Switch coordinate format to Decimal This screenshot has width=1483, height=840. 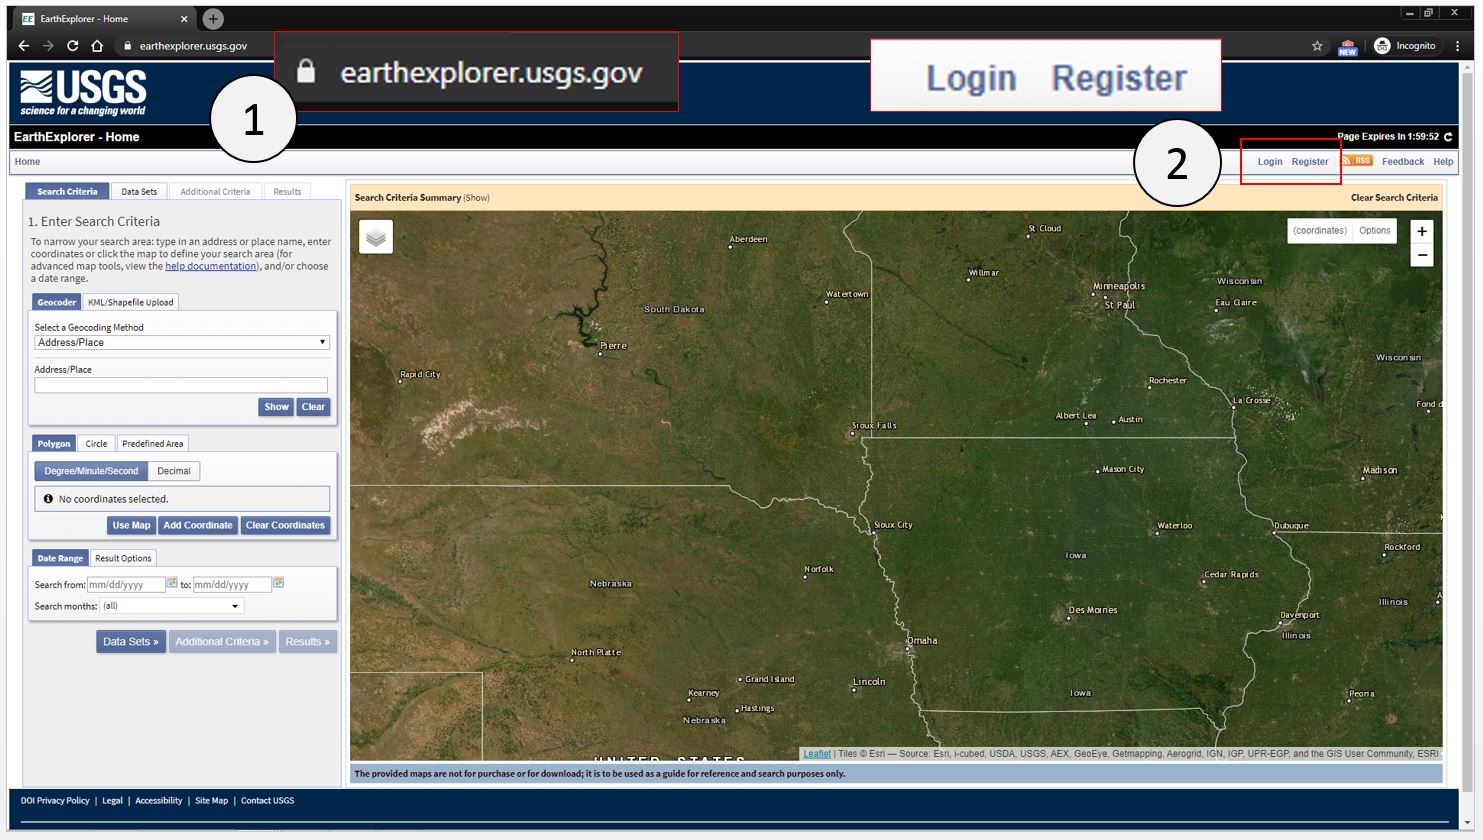click(x=174, y=471)
